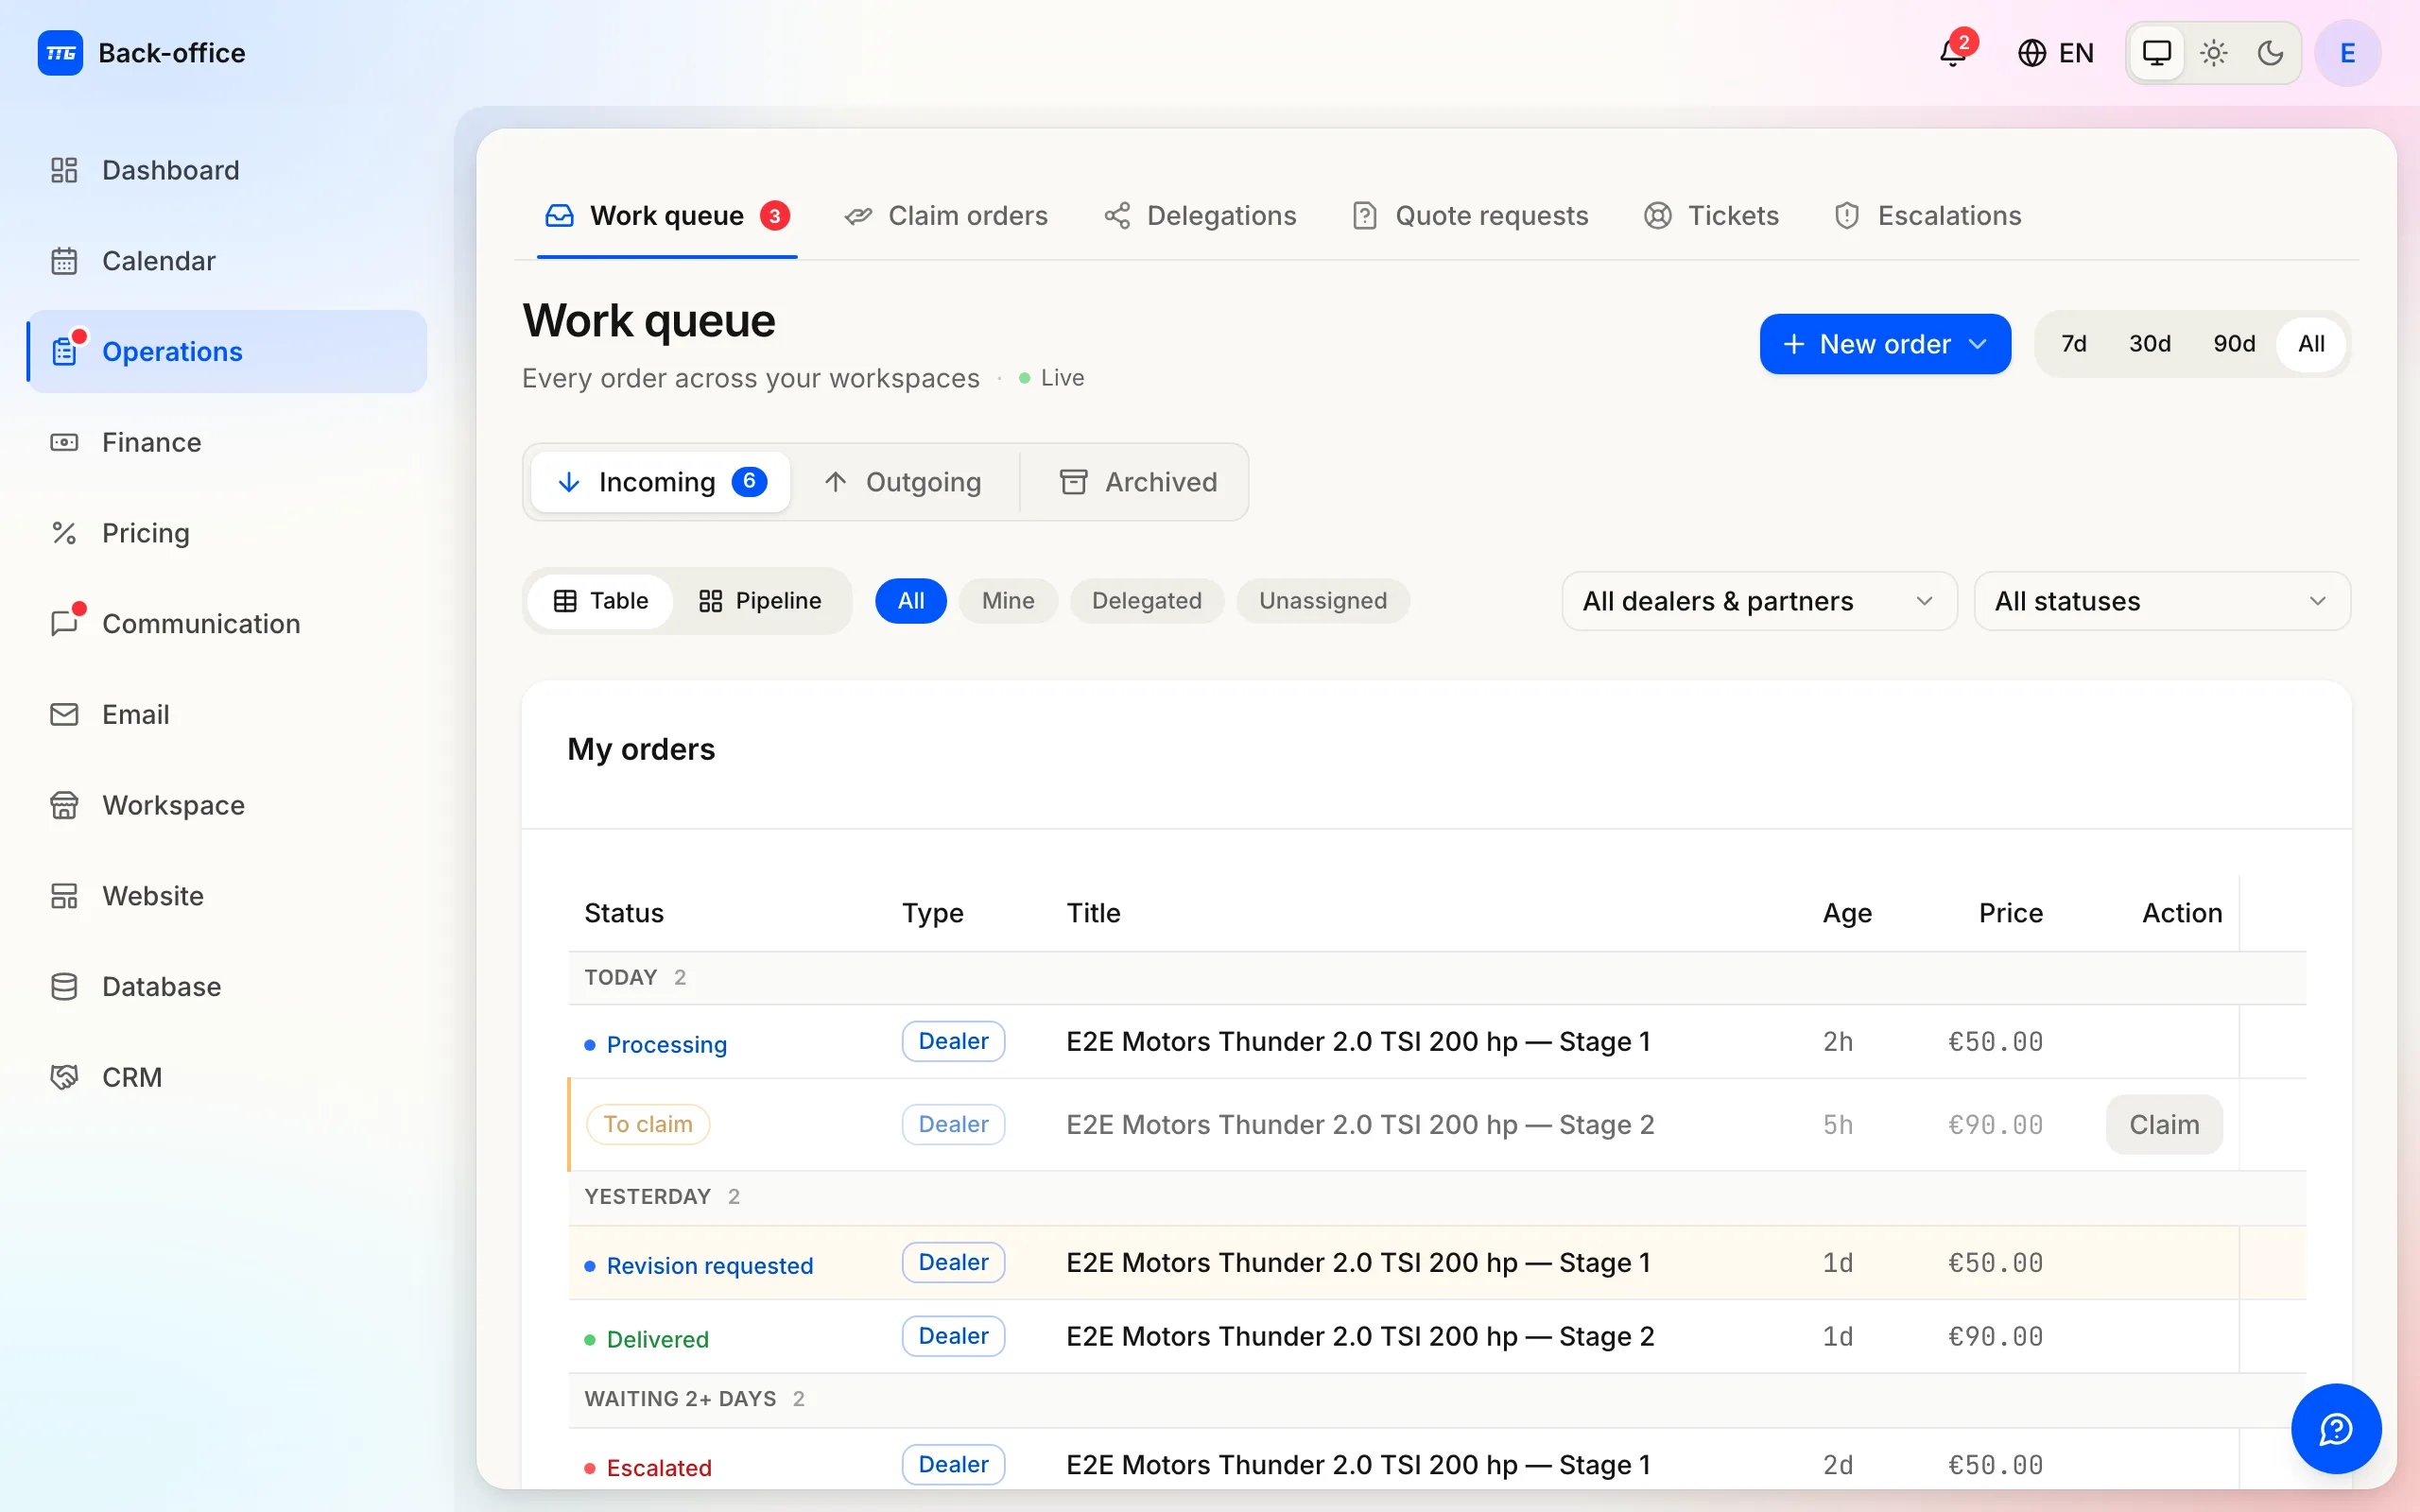
Task: Open Database section
Action: [x=227, y=987]
